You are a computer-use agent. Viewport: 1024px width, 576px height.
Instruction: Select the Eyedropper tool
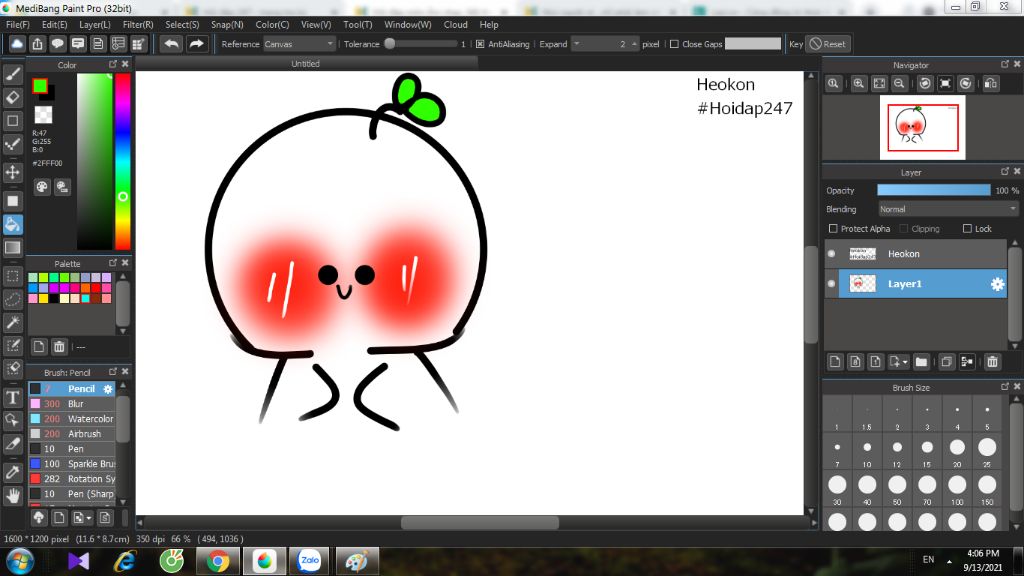click(x=12, y=472)
